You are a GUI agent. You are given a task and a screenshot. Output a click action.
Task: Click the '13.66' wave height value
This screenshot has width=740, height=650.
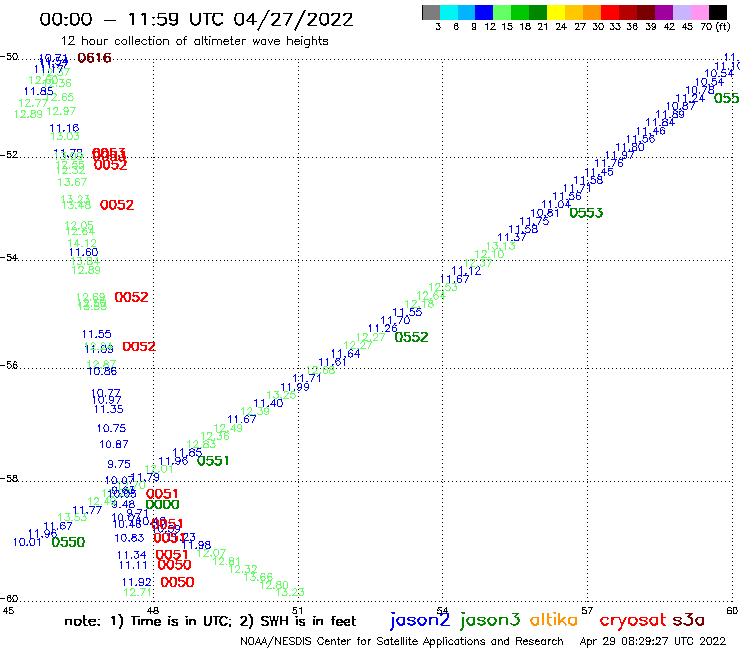258,576
